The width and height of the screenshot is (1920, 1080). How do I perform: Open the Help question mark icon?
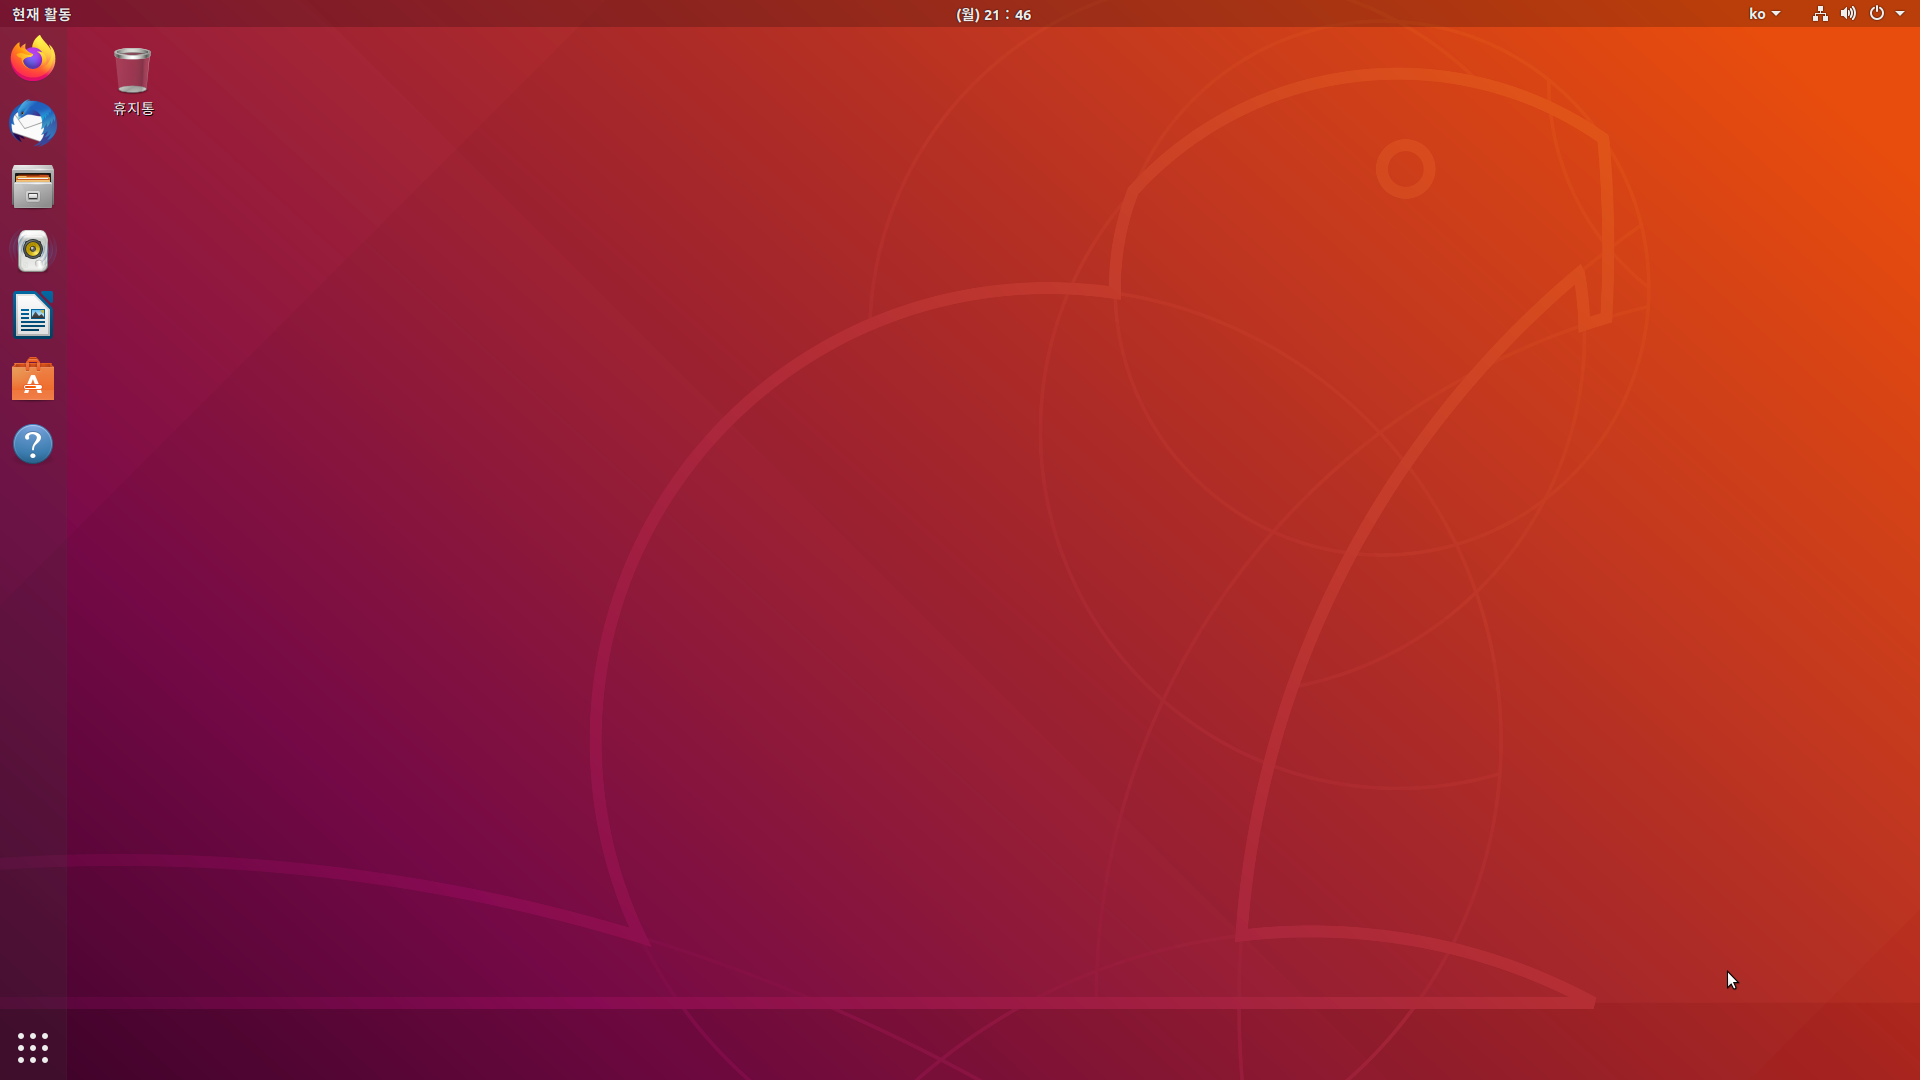point(33,444)
